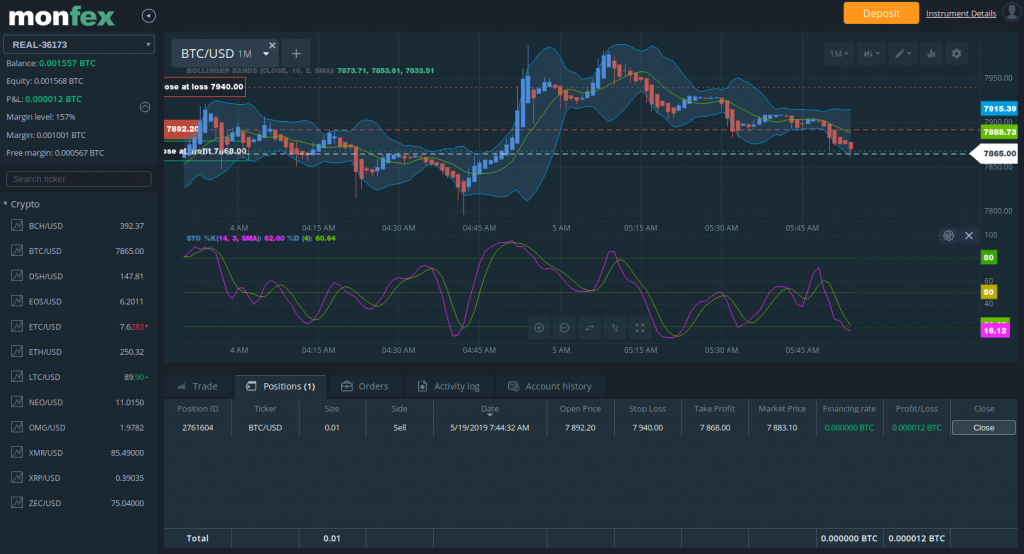Collapse the sidebar with the arrow icon

click(148, 16)
